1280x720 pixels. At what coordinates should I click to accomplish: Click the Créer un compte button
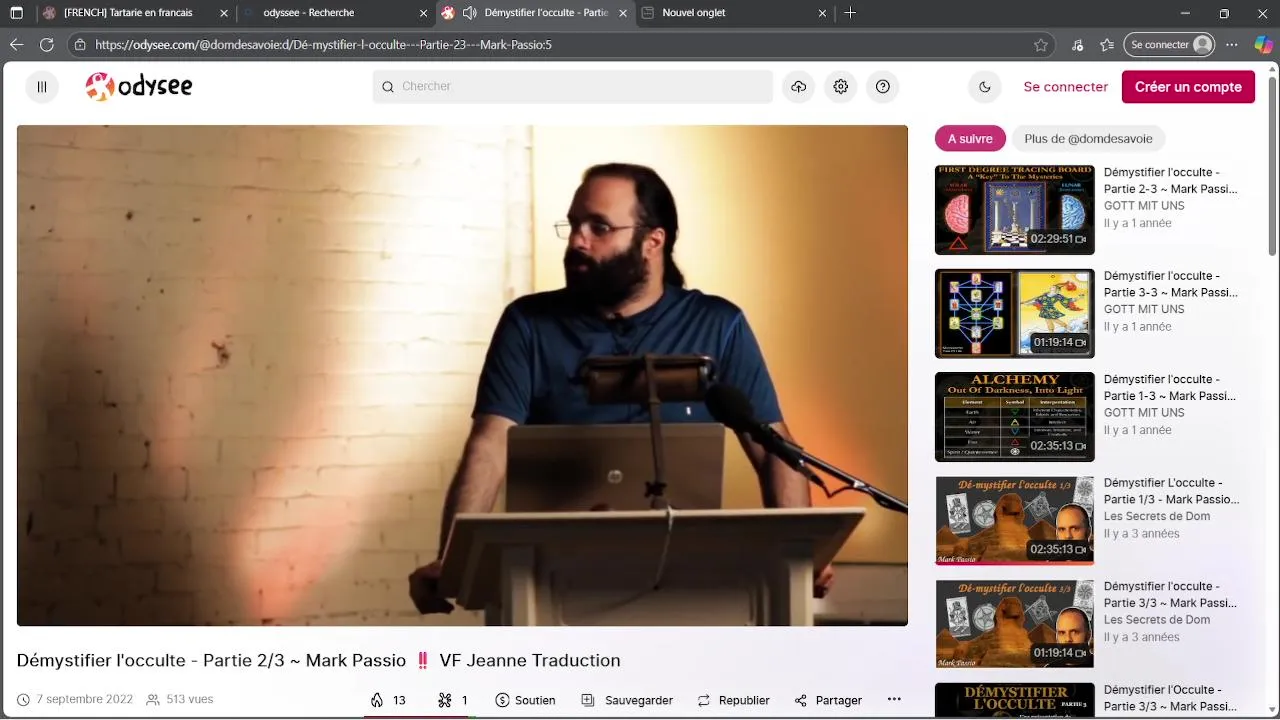point(1188,87)
